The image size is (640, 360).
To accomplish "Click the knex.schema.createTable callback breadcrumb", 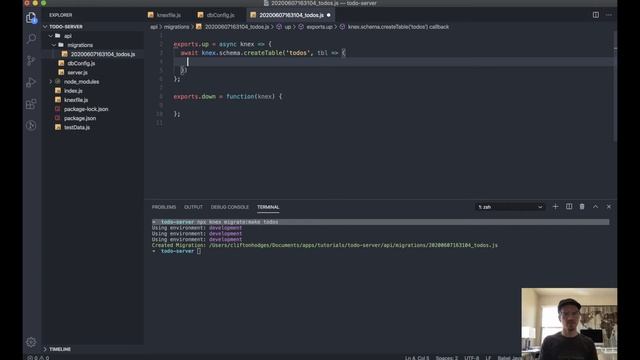I will 398,27.
